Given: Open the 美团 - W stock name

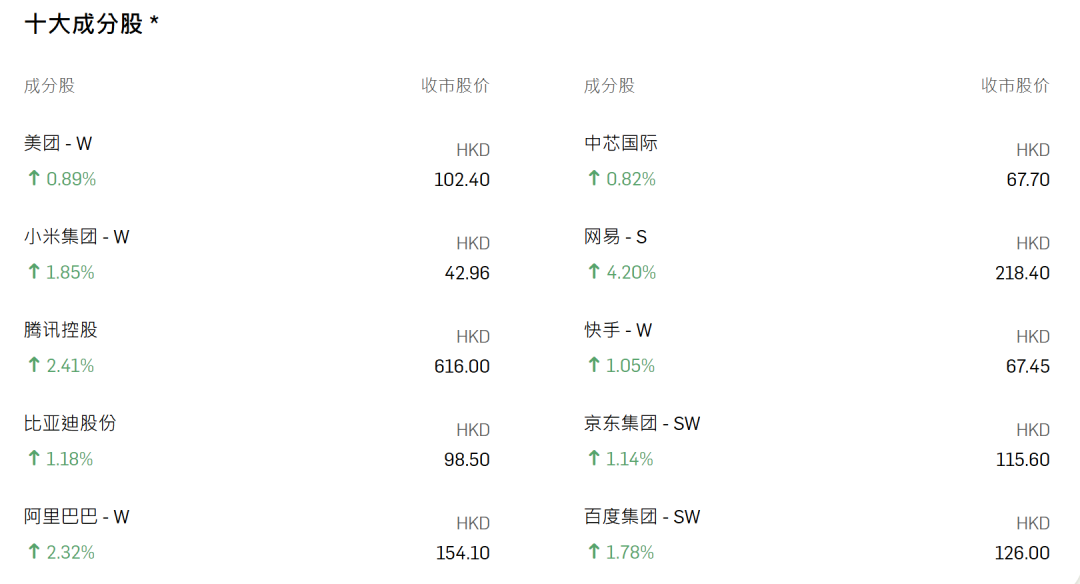Looking at the screenshot, I should click(58, 143).
